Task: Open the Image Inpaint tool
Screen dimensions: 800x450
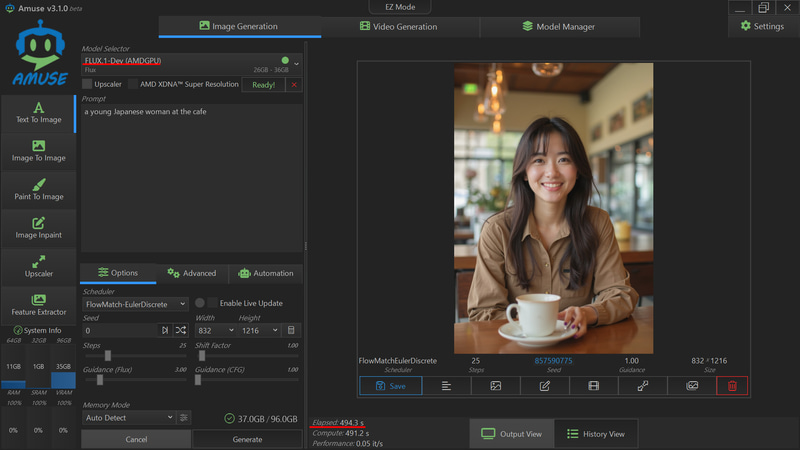Action: coord(39,228)
